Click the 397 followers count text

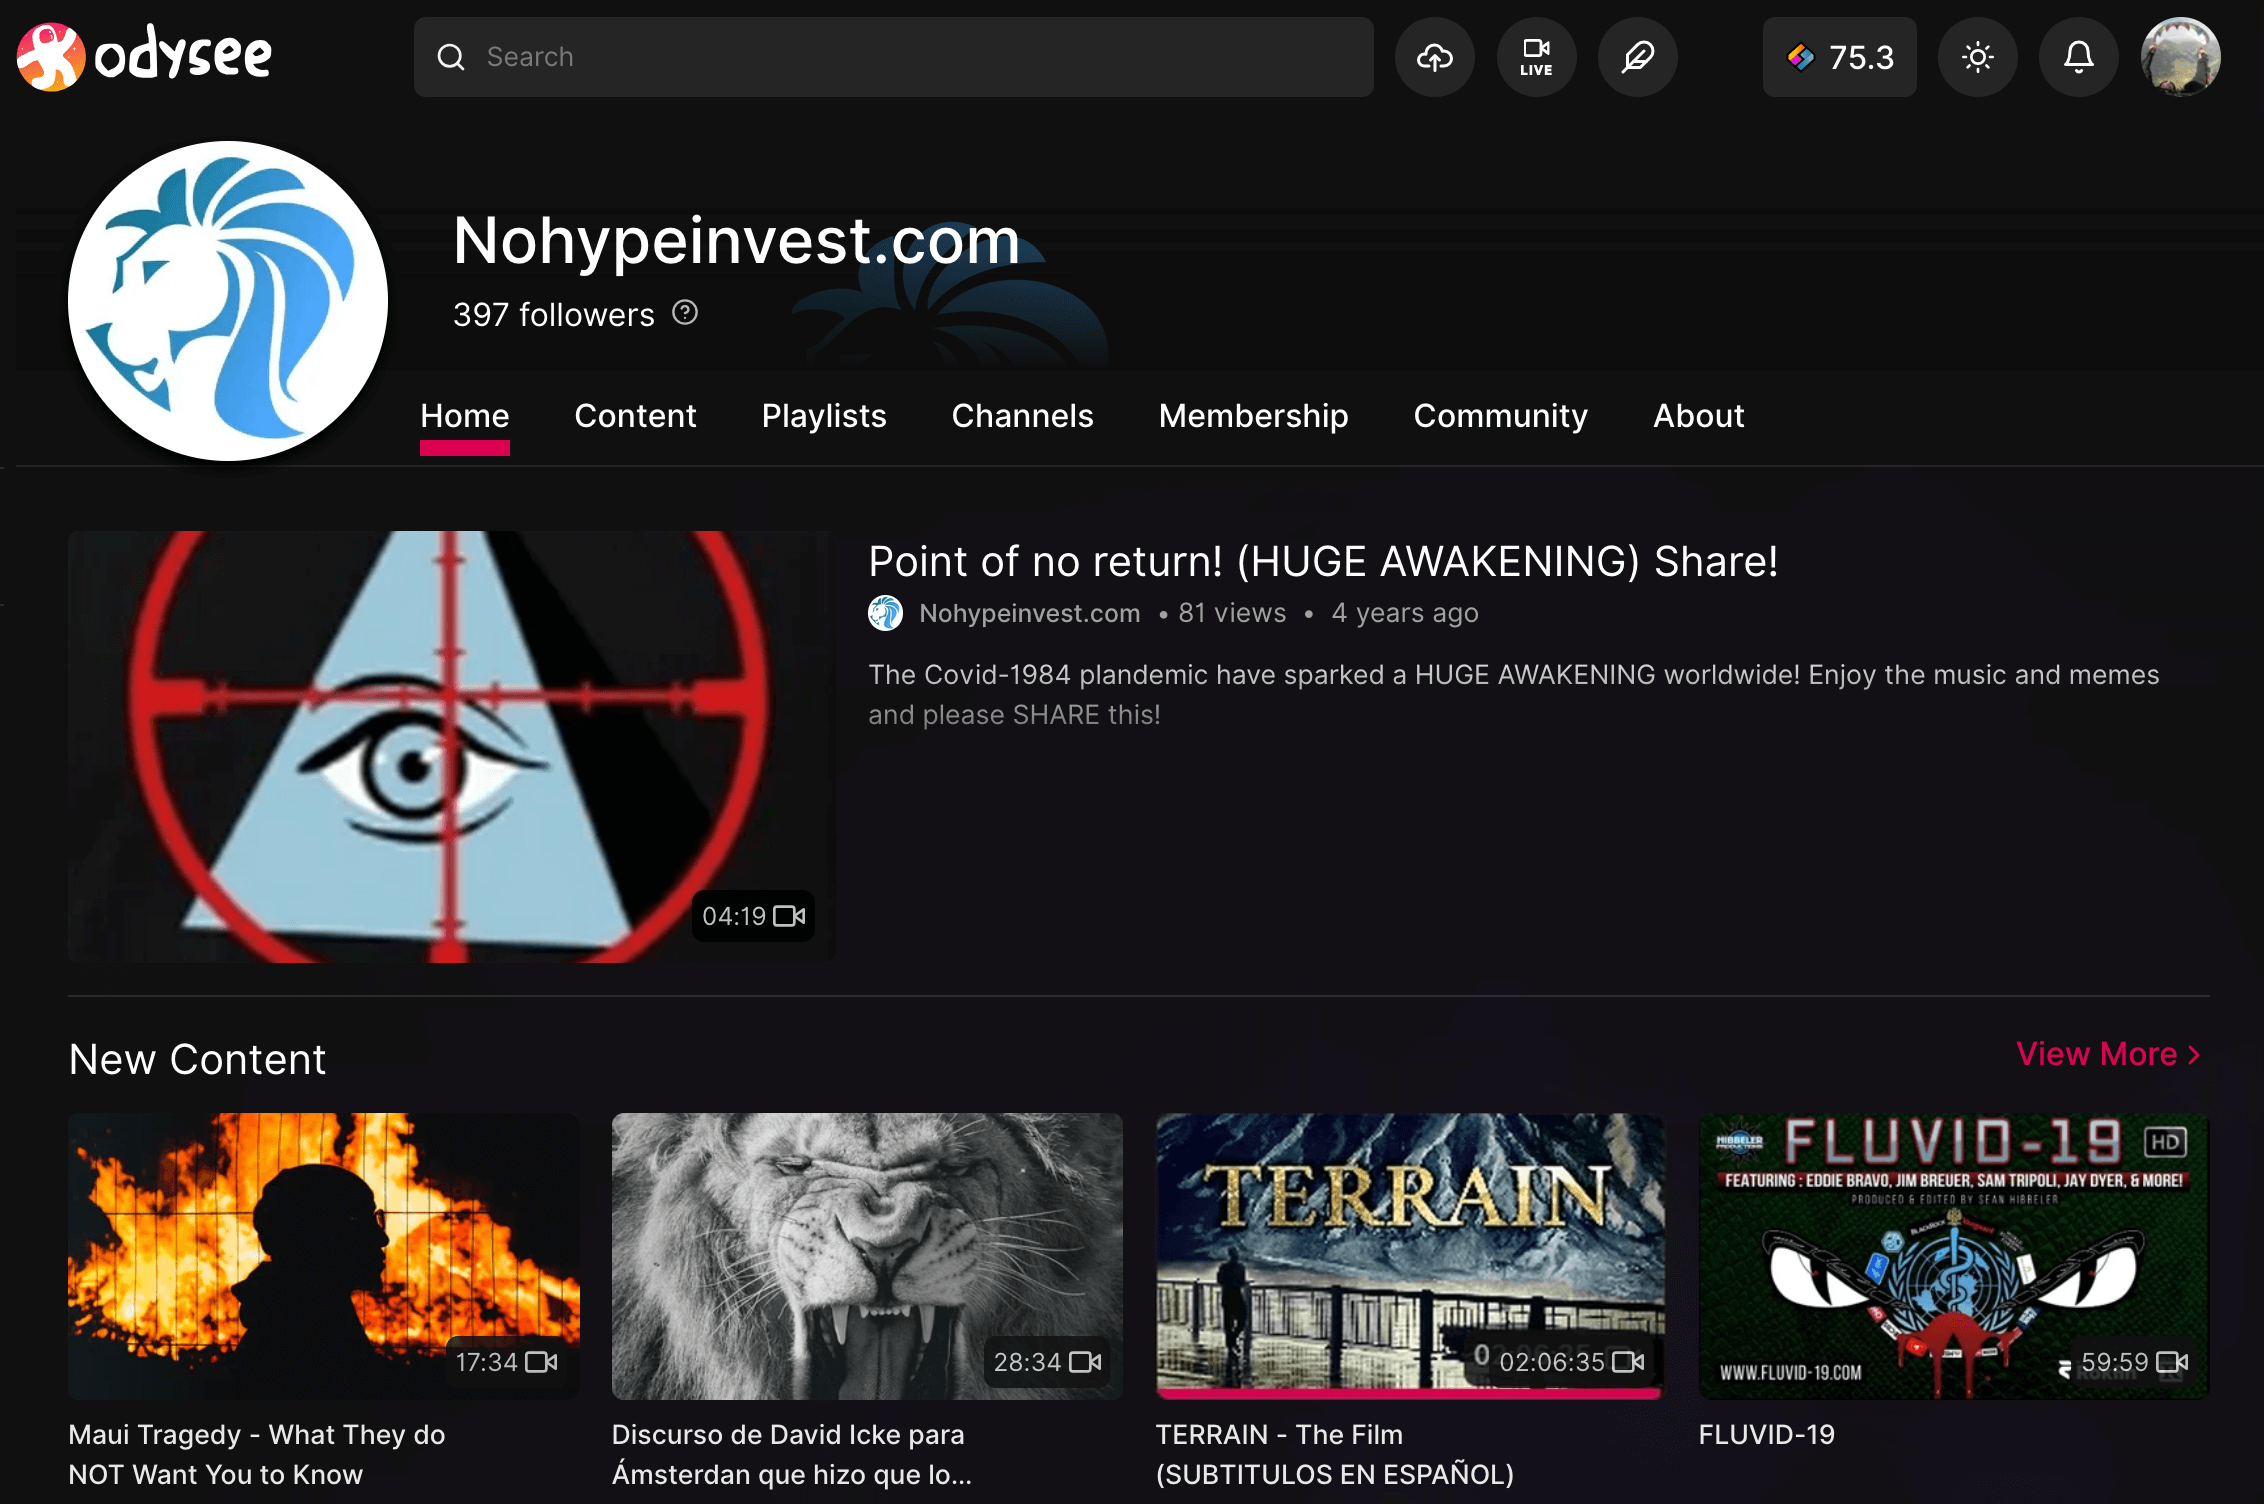(x=554, y=314)
